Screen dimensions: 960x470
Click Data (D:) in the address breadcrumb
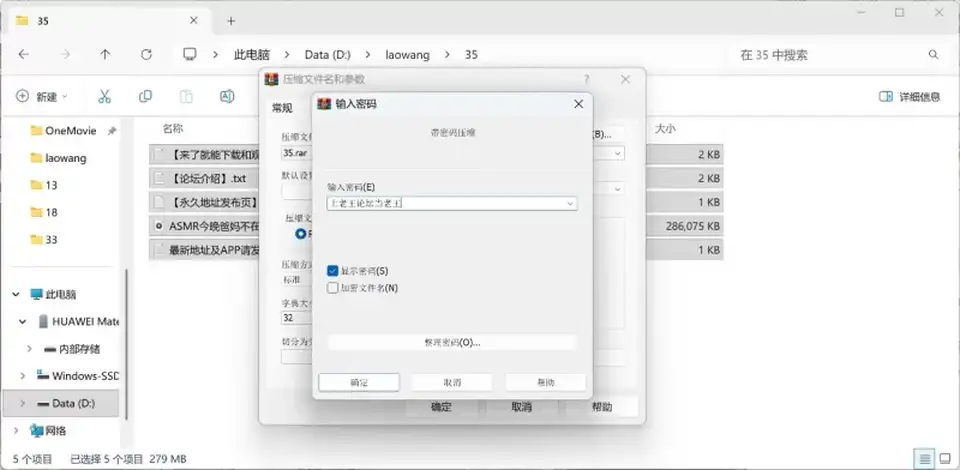[x=328, y=54]
